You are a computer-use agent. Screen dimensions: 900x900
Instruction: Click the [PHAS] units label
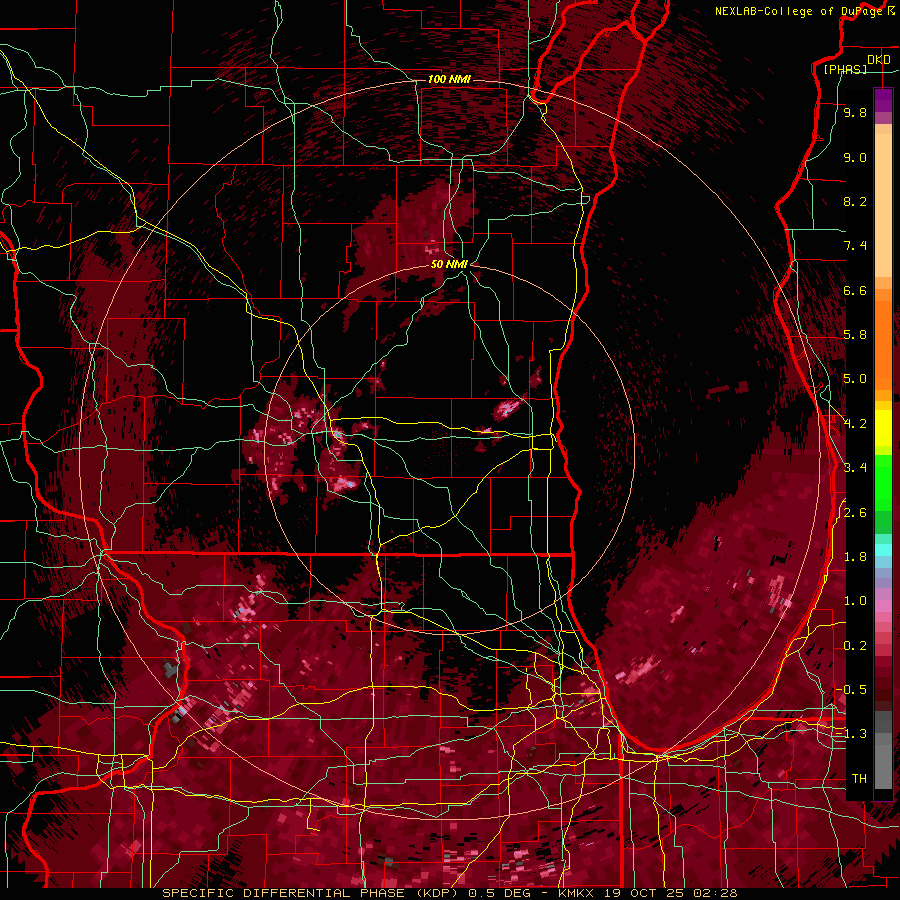point(845,69)
